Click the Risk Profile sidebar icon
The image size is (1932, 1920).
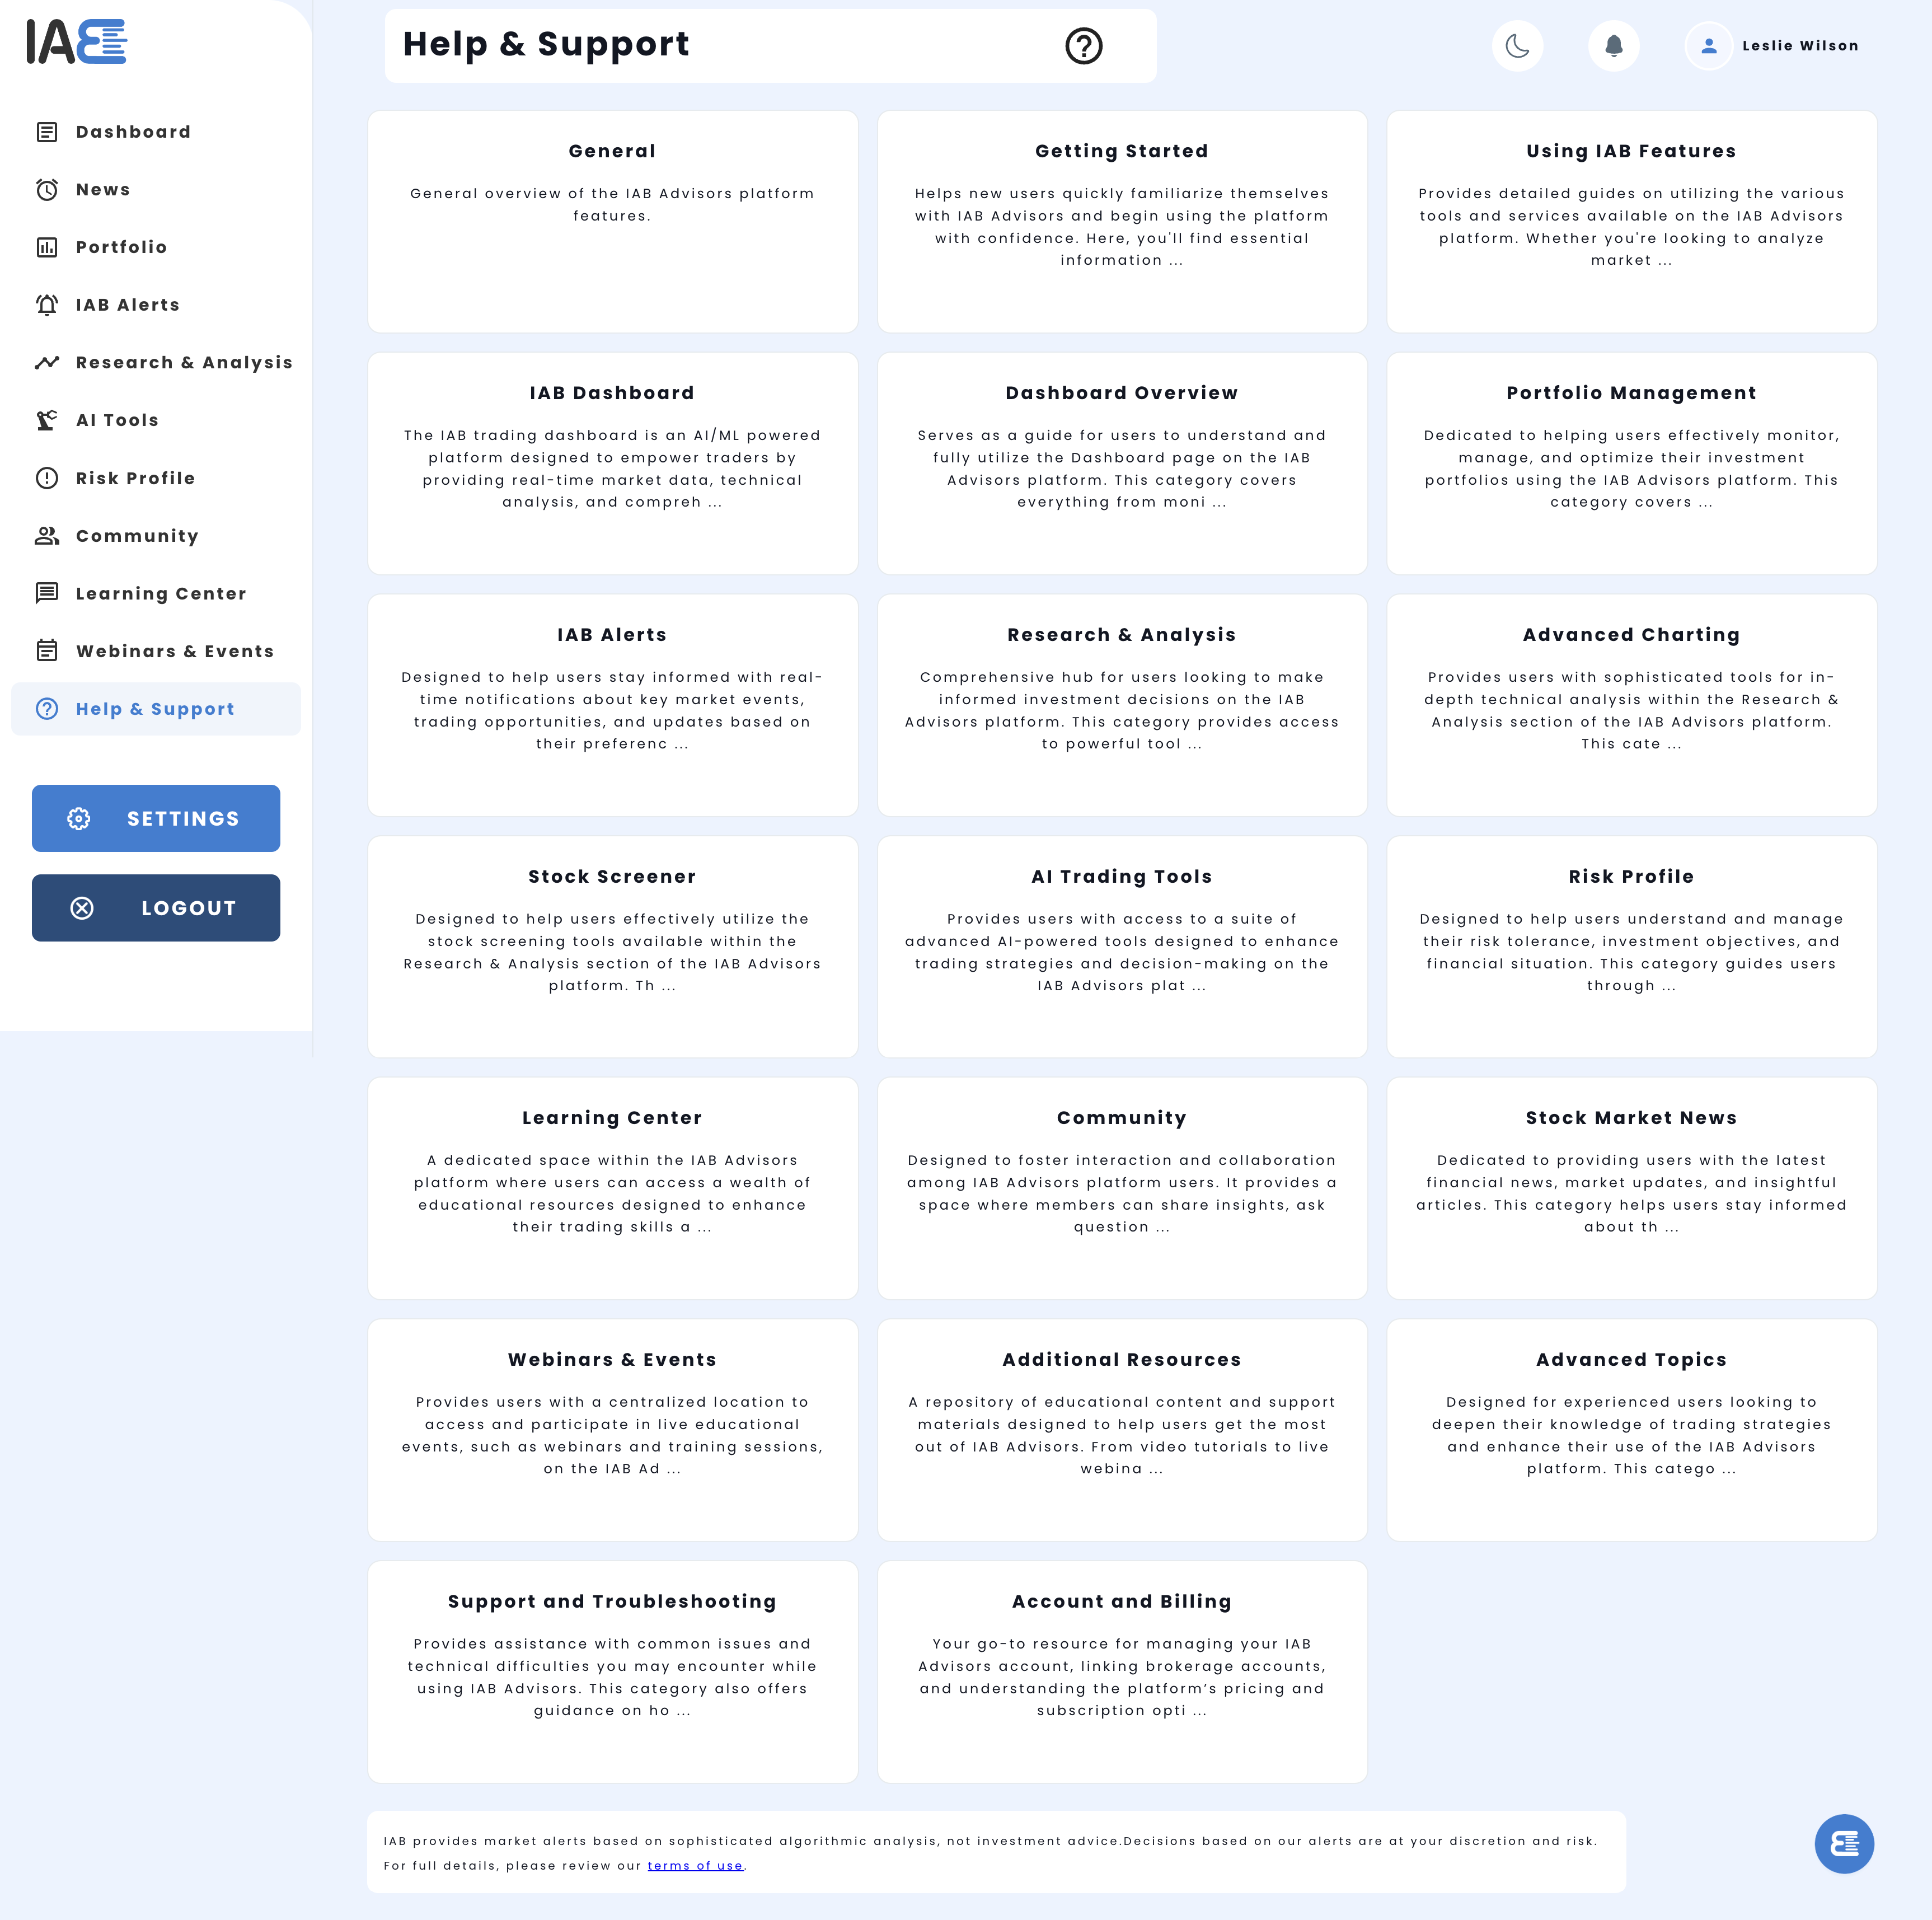point(47,478)
